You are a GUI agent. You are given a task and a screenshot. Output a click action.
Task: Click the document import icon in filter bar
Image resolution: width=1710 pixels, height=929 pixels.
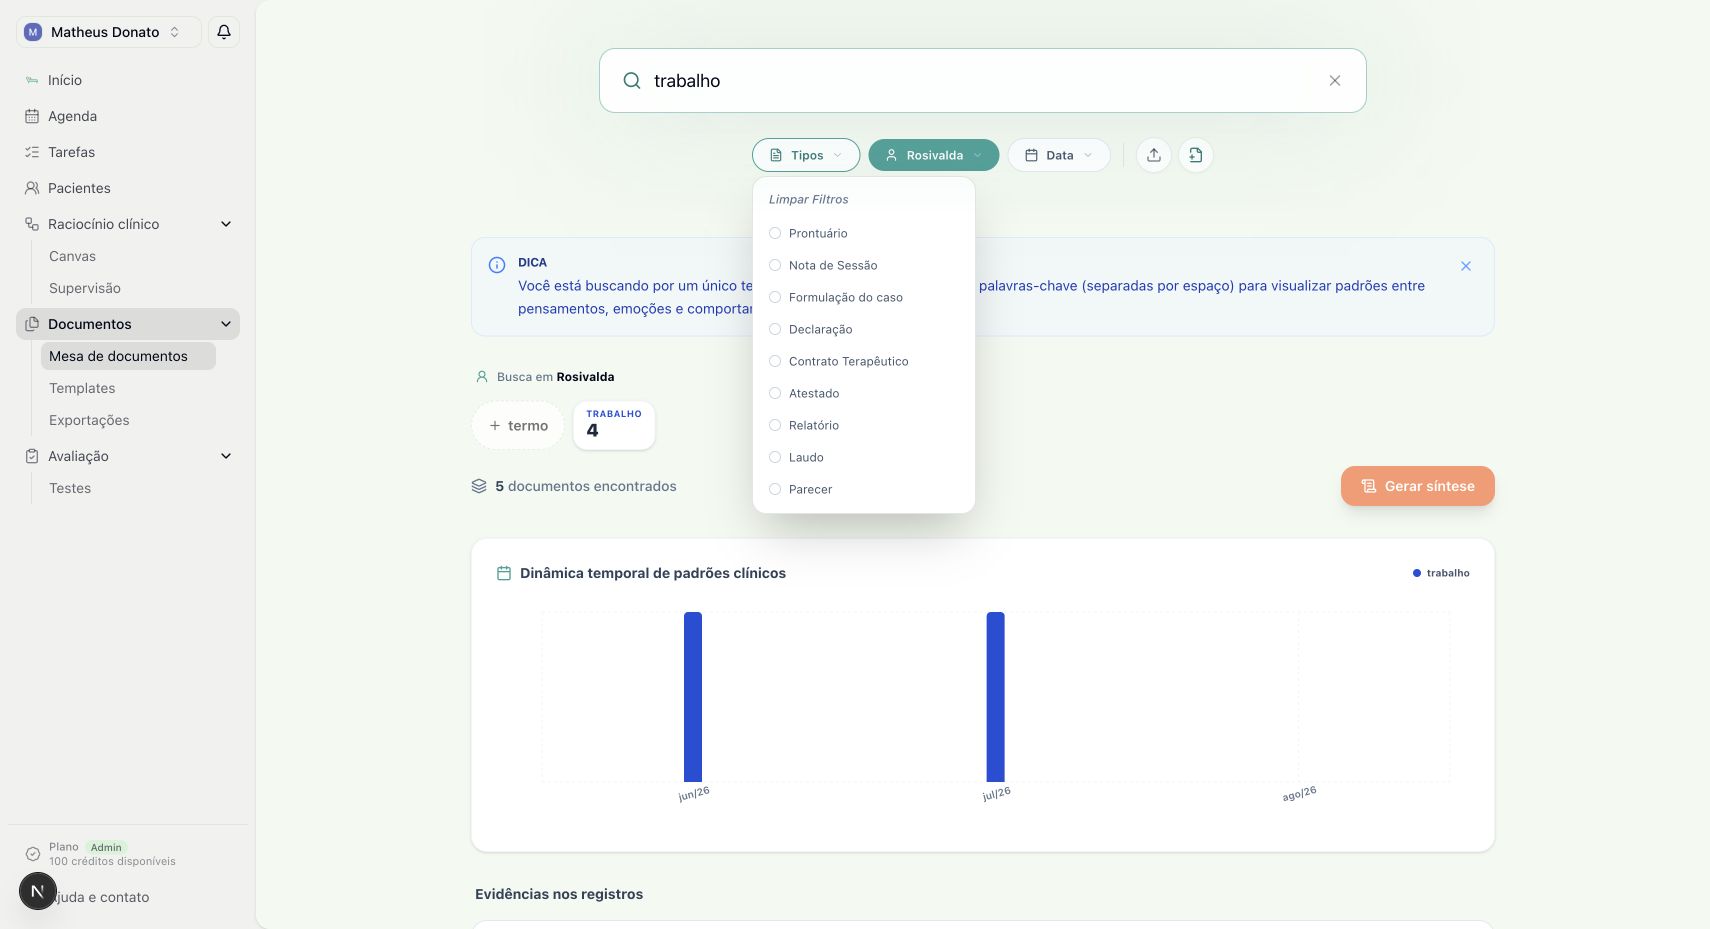point(1195,155)
